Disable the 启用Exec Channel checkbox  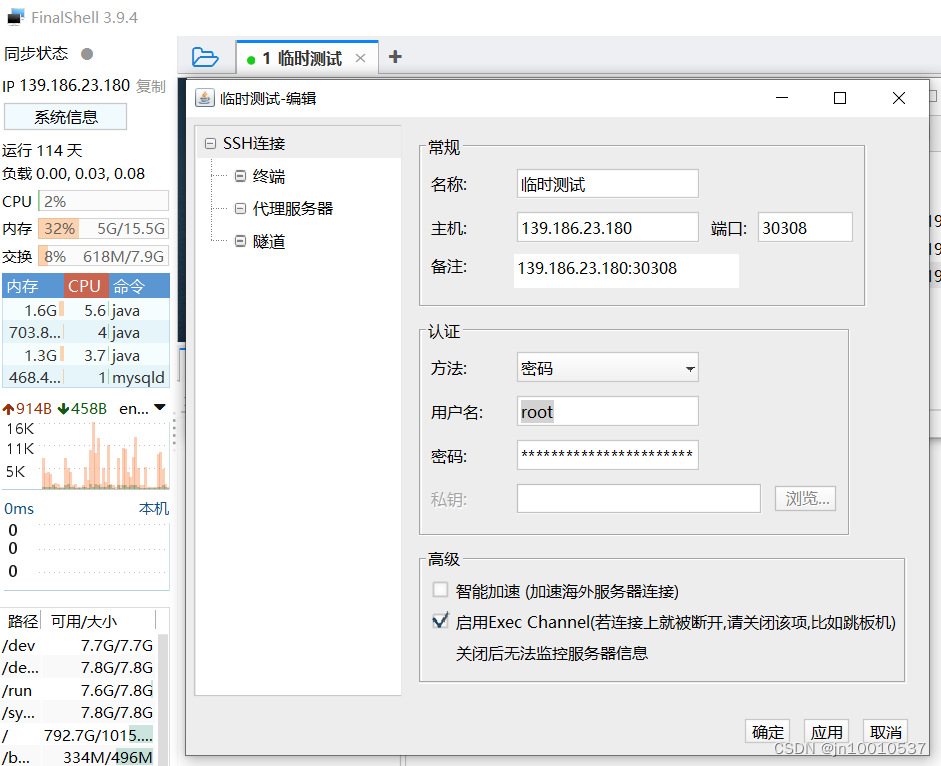click(440, 621)
